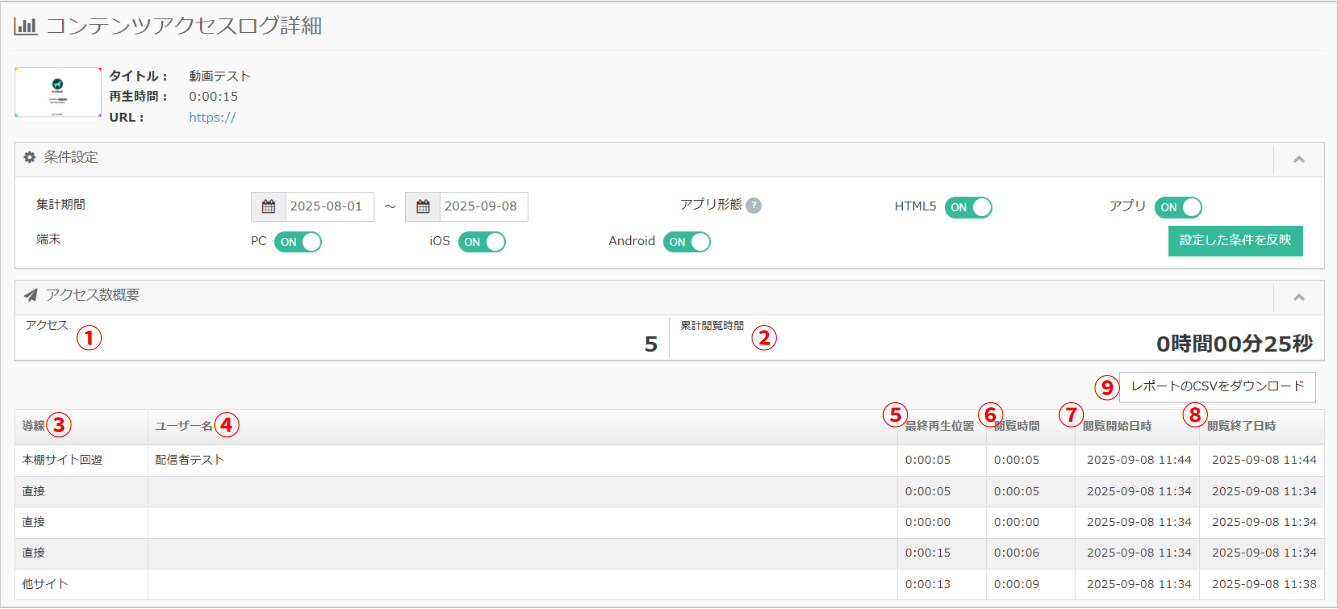Collapse the 条件設定 panel
This screenshot has width=1338, height=609.
[1298, 159]
